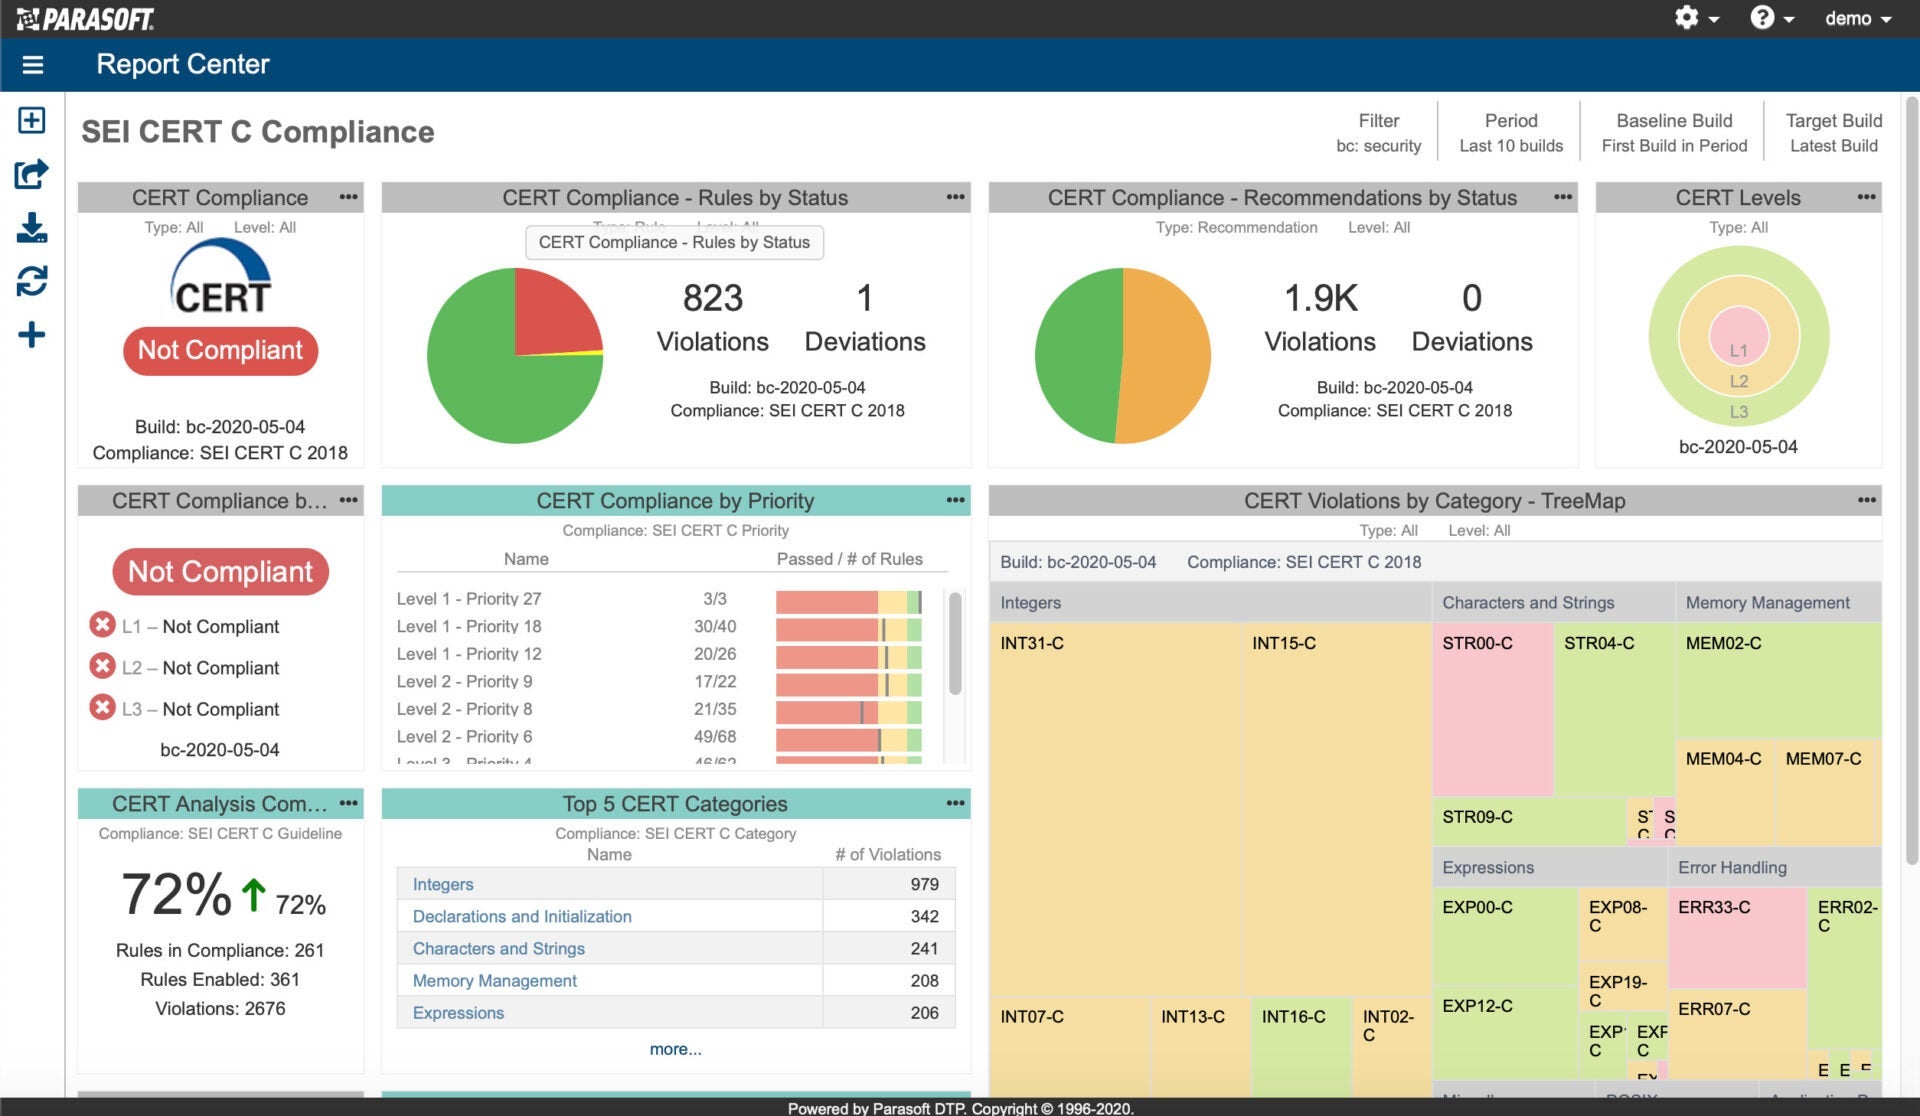Open the CERT Levels widget options menu
1920x1116 pixels.
click(1866, 197)
